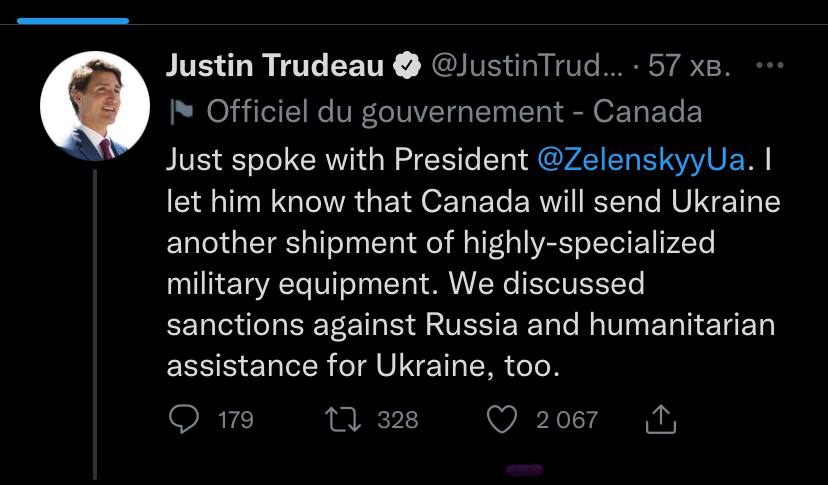Image resolution: width=828 pixels, height=485 pixels.
Task: Retweet the post using the arrows icon
Action: (x=343, y=420)
